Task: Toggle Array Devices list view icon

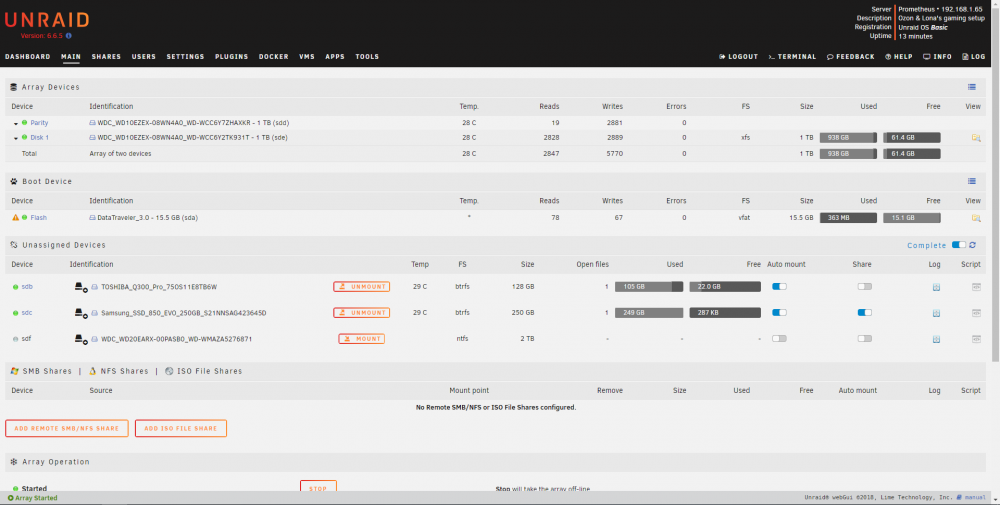Action: pyautogui.click(x=971, y=87)
